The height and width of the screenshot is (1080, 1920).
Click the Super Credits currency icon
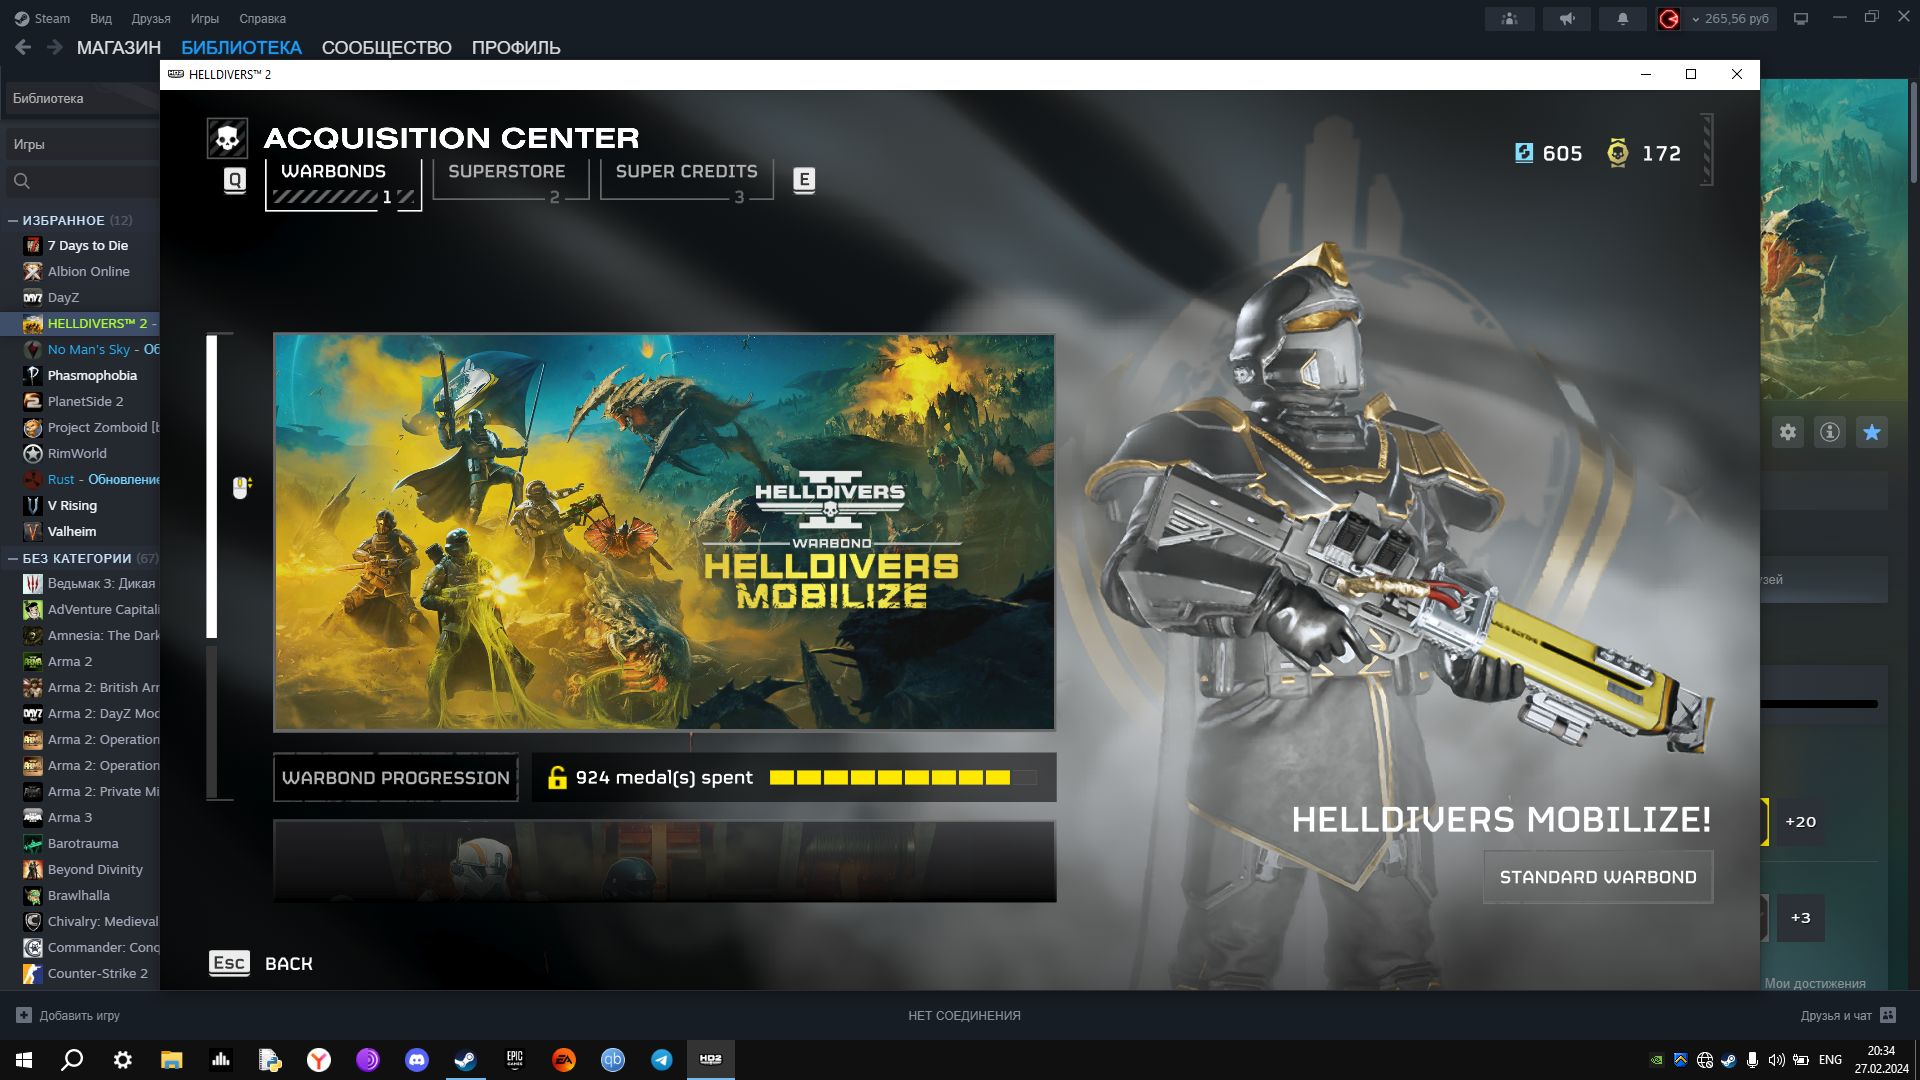[1523, 153]
